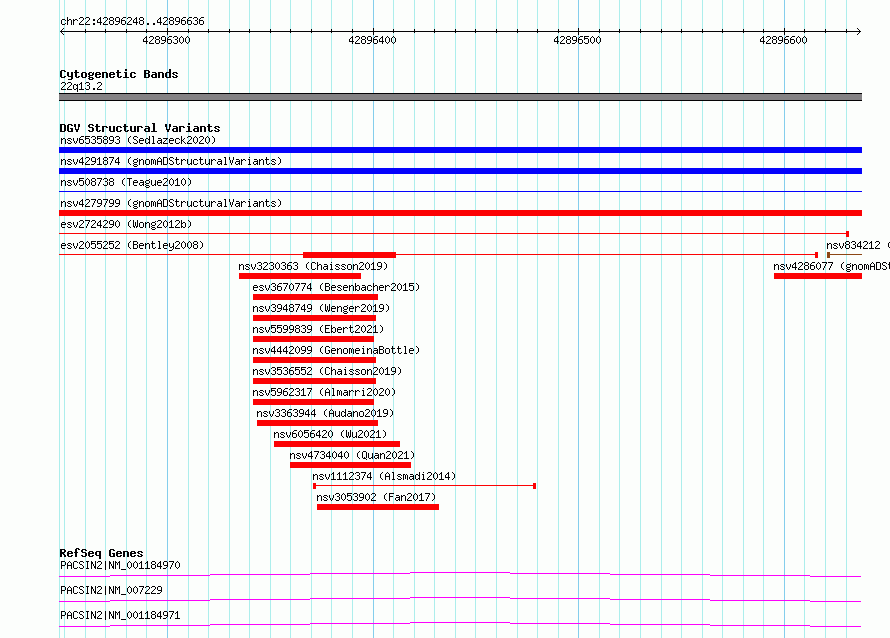This screenshot has height=638, width=890.
Task: Open the nsv508738 (Teague2010) variant label
Action: 126,182
